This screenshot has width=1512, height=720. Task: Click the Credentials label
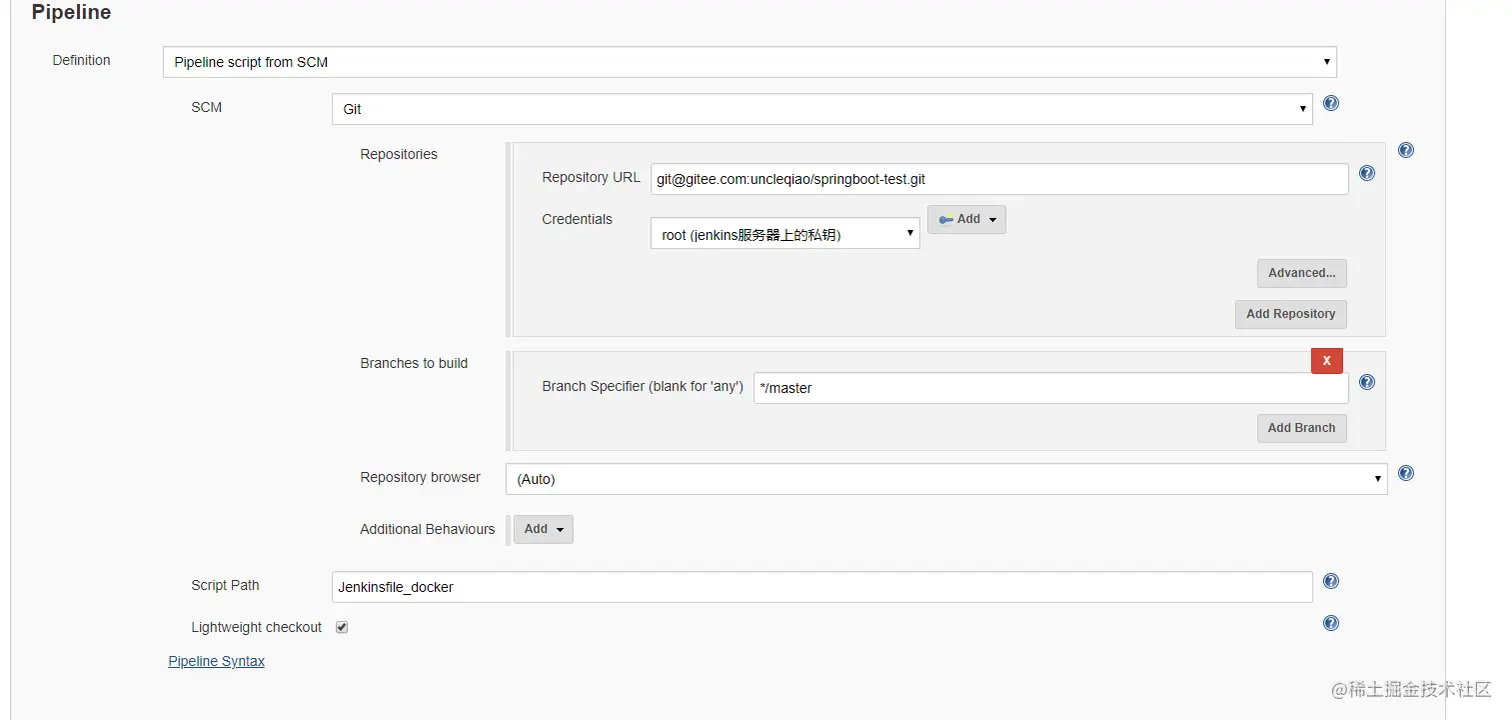coord(577,219)
